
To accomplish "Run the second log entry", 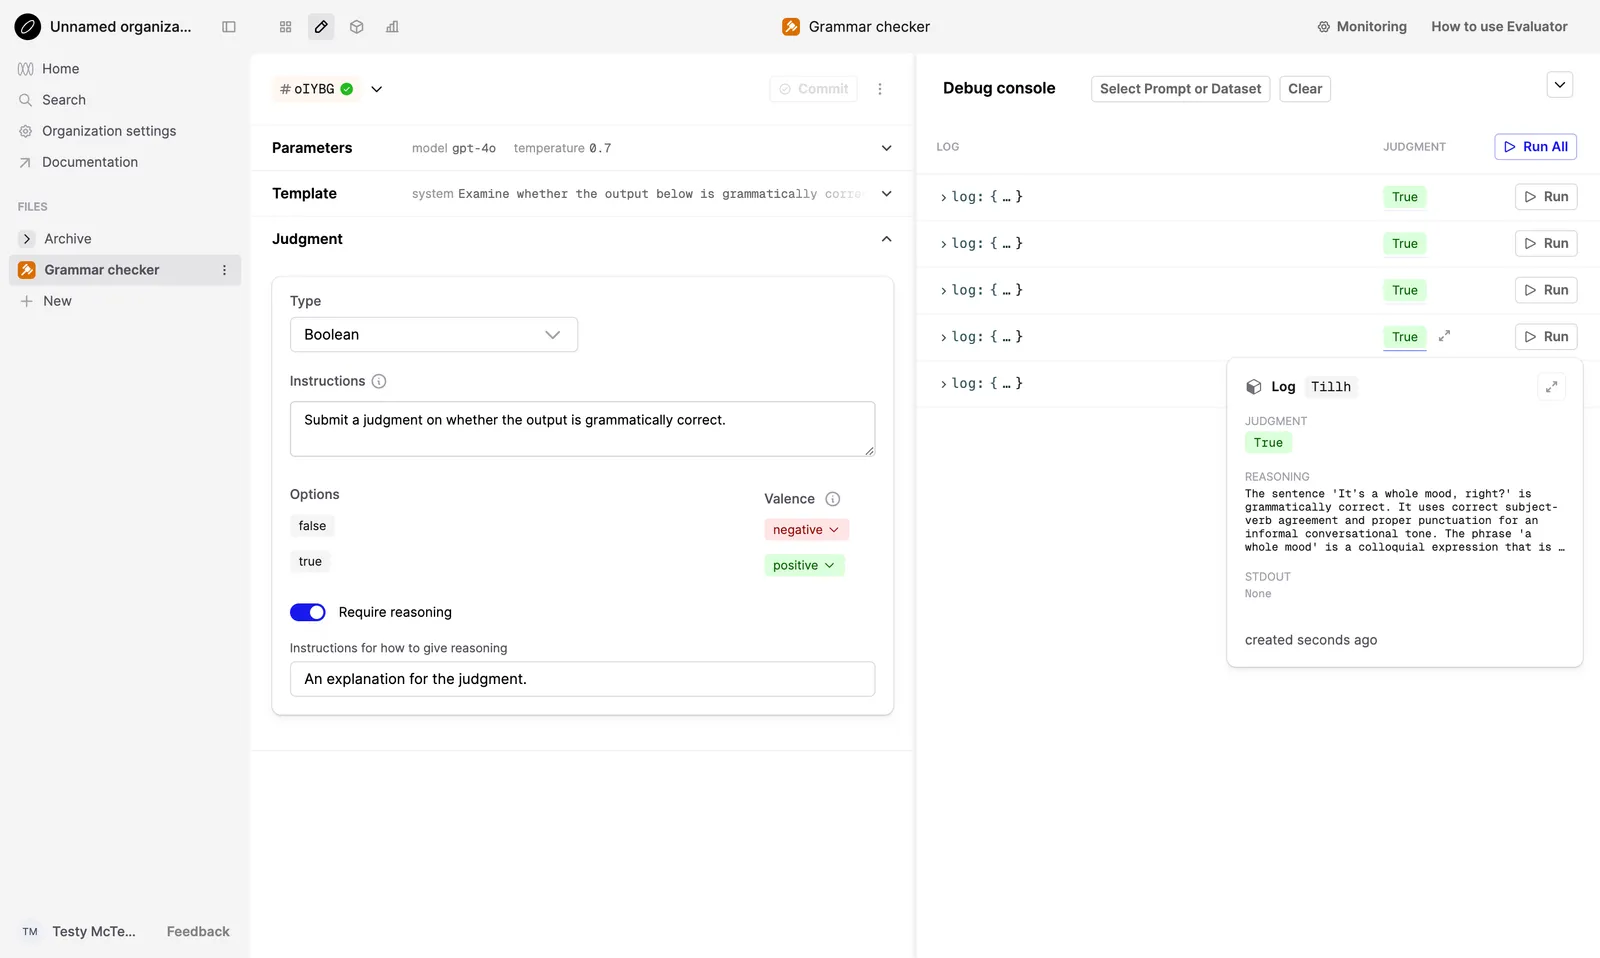I will (1546, 244).
